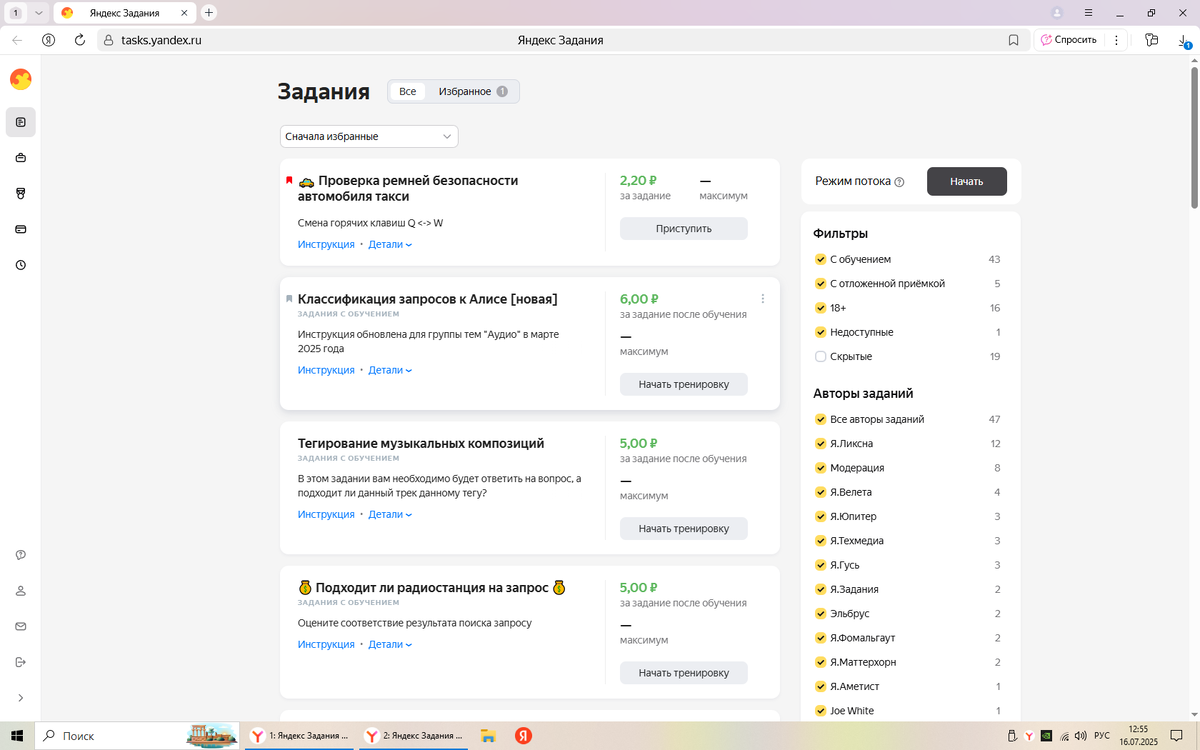Open options dots beside Спросить button

point(1114,40)
